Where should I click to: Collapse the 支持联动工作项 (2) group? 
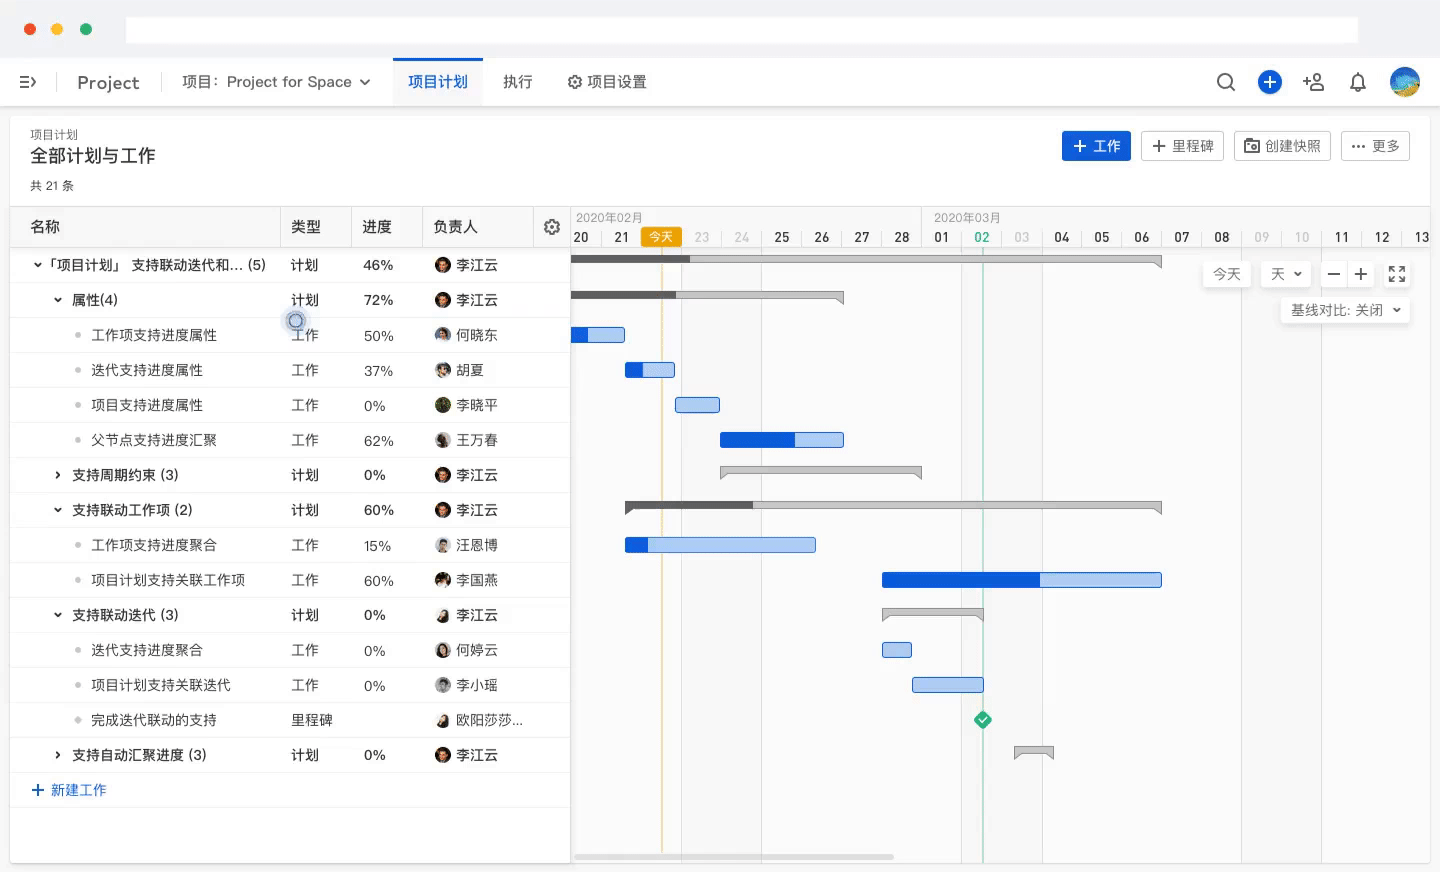[x=58, y=510]
